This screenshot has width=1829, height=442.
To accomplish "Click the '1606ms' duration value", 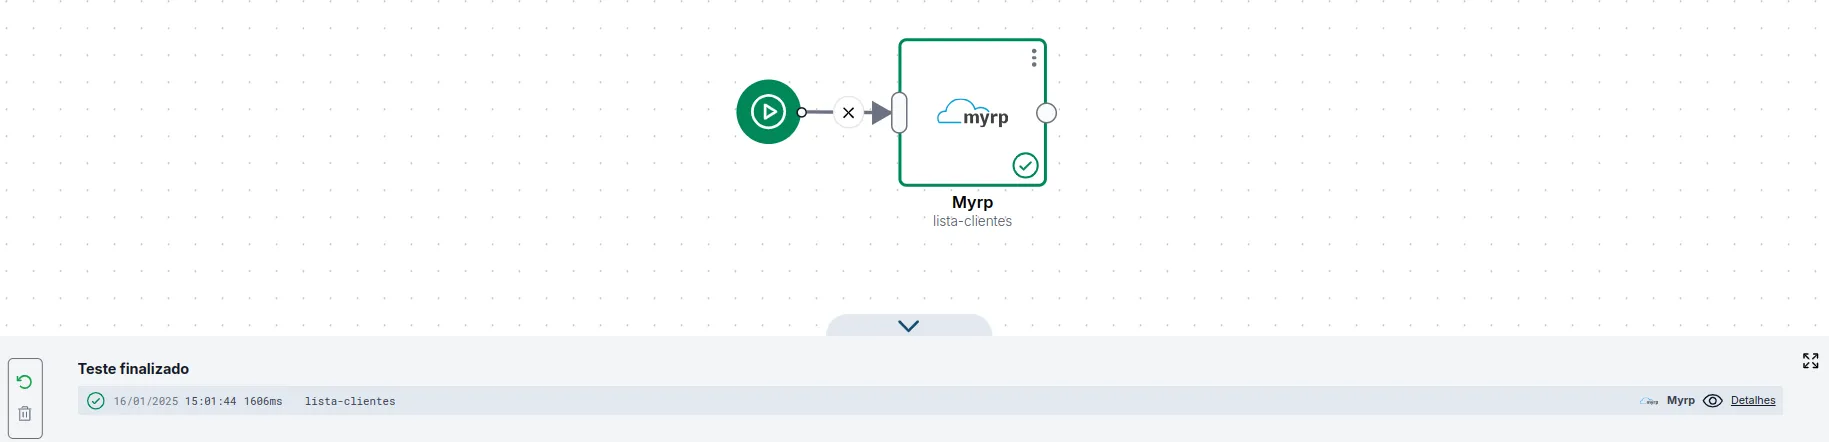I will coord(263,401).
